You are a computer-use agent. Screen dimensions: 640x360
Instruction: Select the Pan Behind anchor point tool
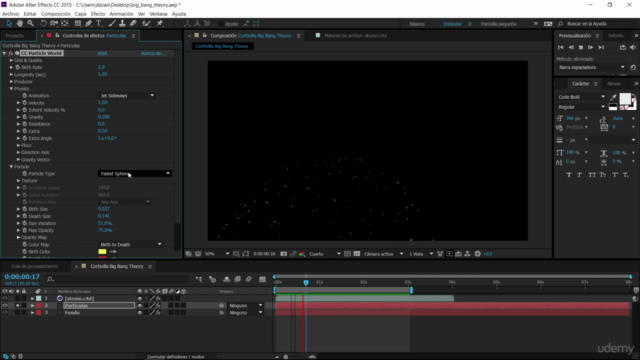click(x=64, y=24)
